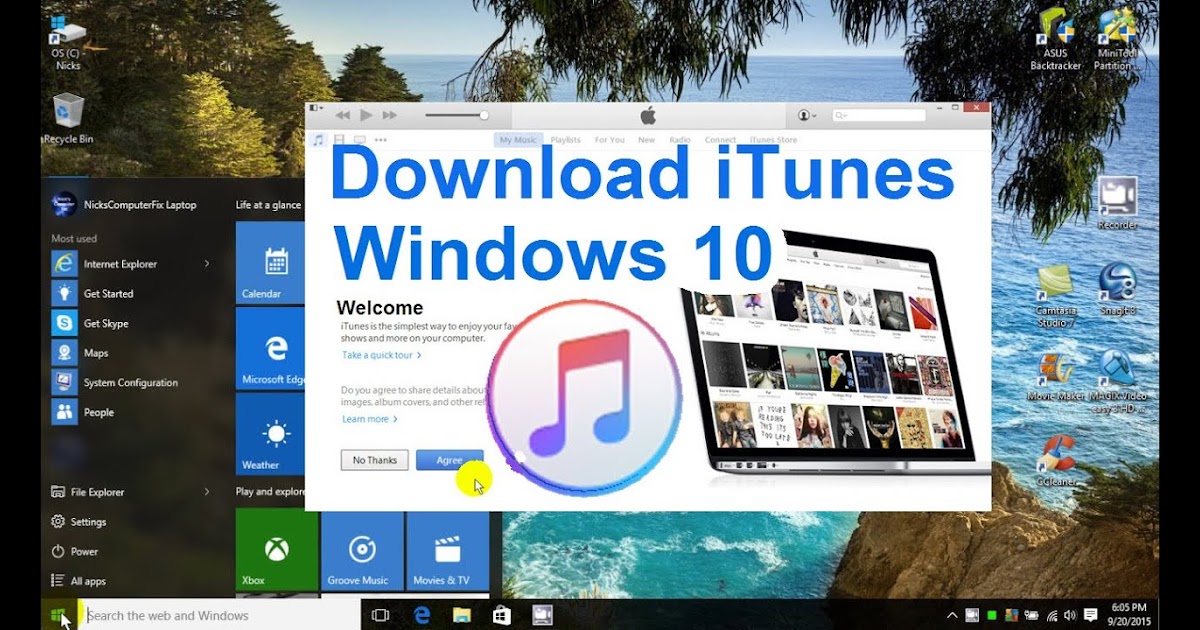Open iTunes window menu dropdown in title bar
The width and height of the screenshot is (1200, 630).
click(x=315, y=107)
